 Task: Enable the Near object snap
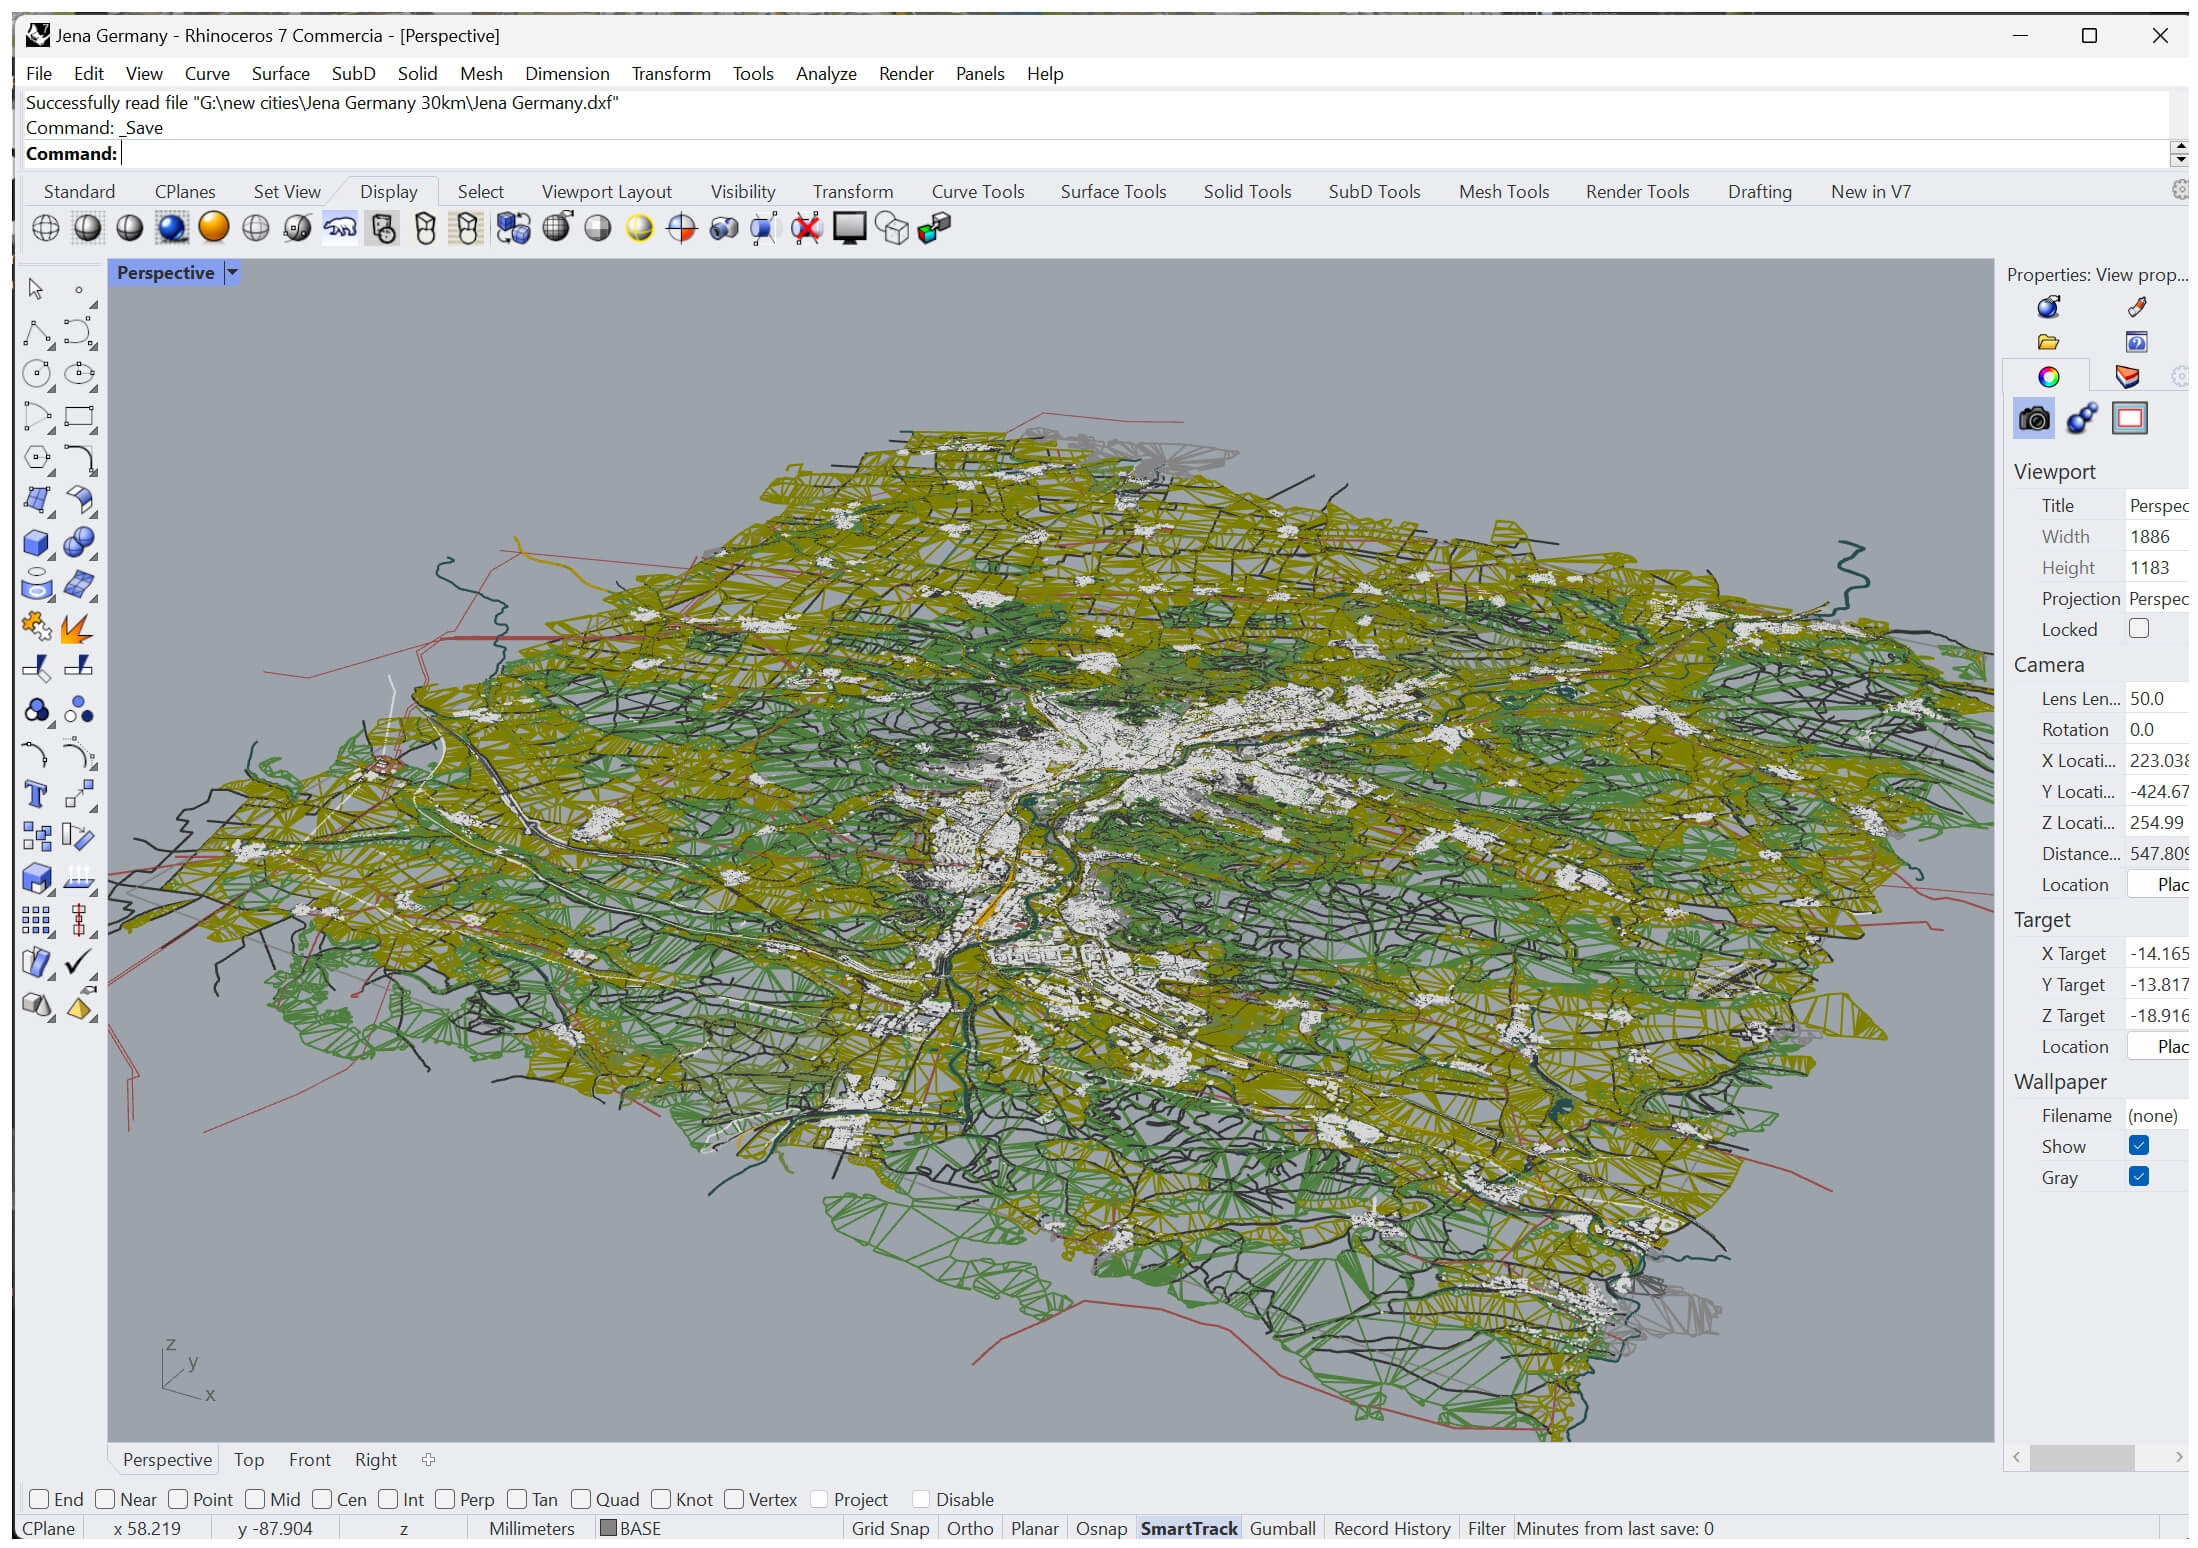105,1498
